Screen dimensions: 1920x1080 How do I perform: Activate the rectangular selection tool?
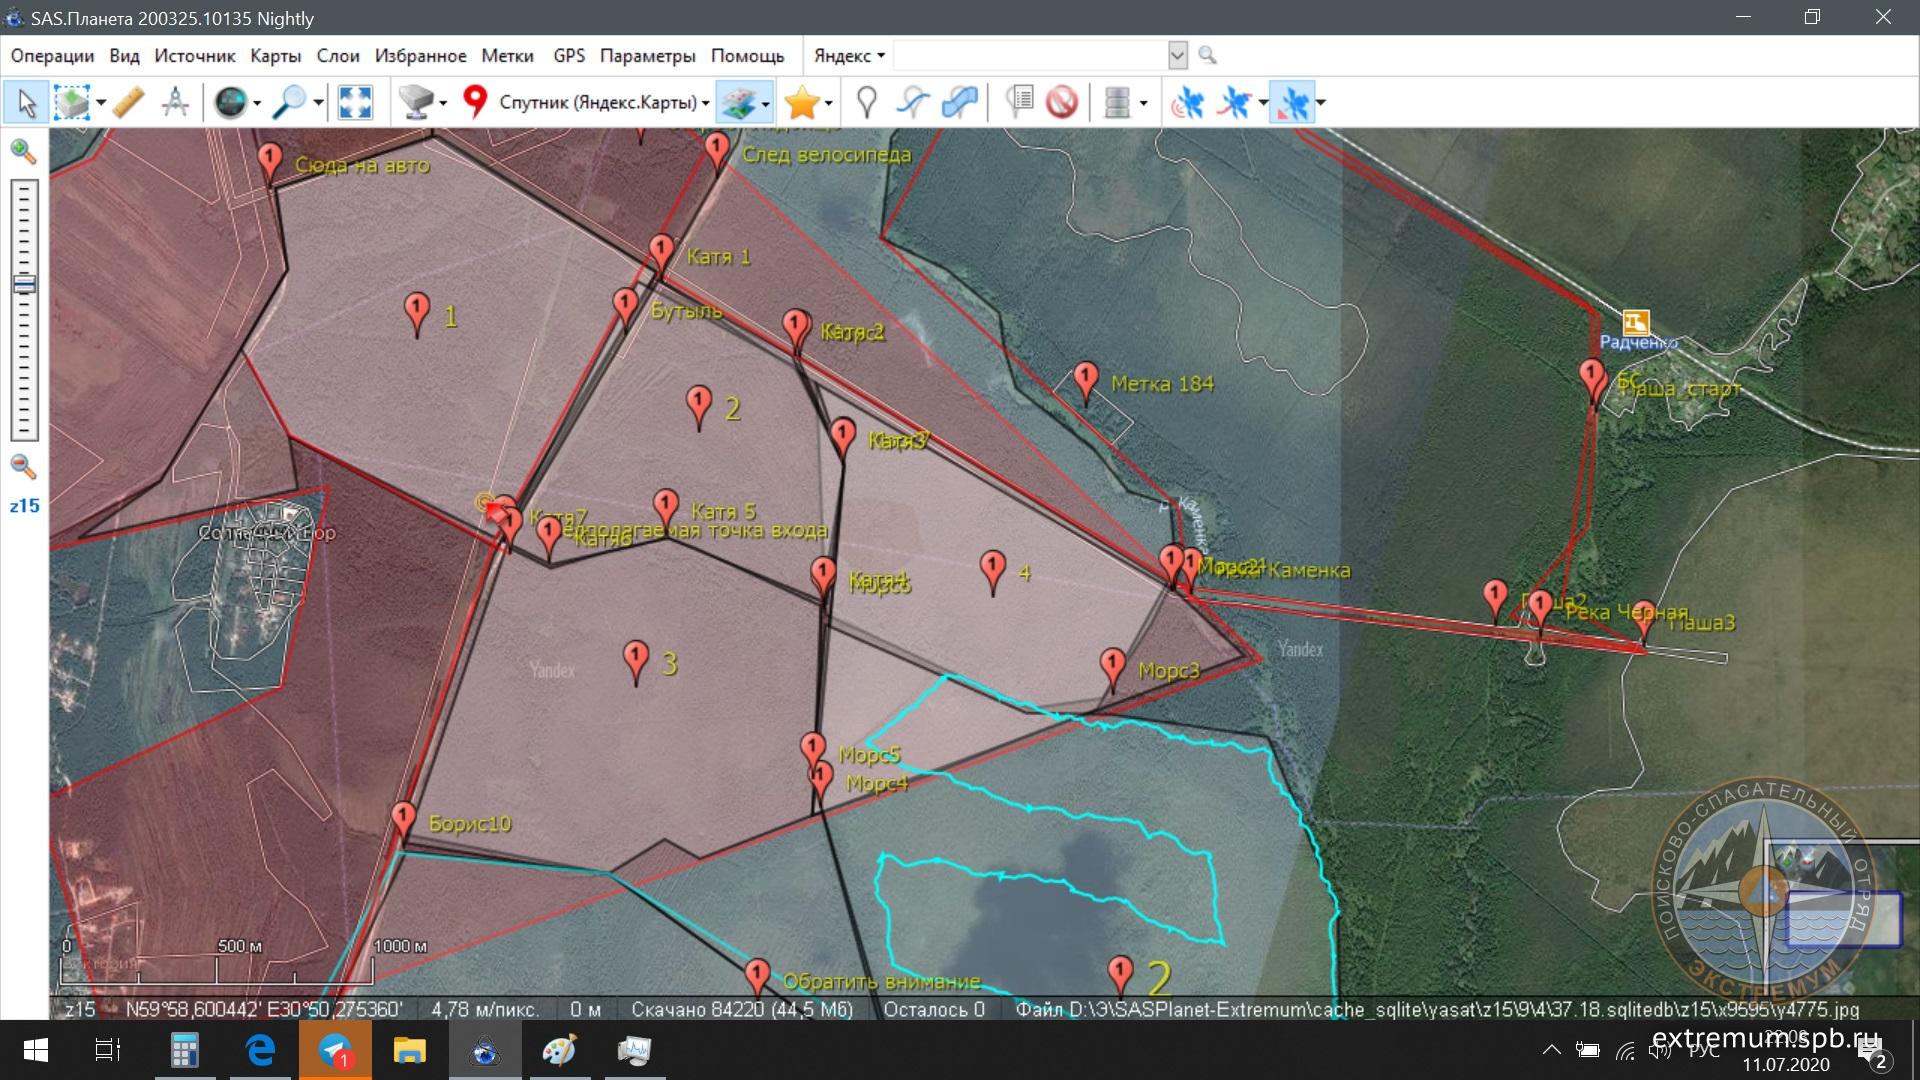72,102
